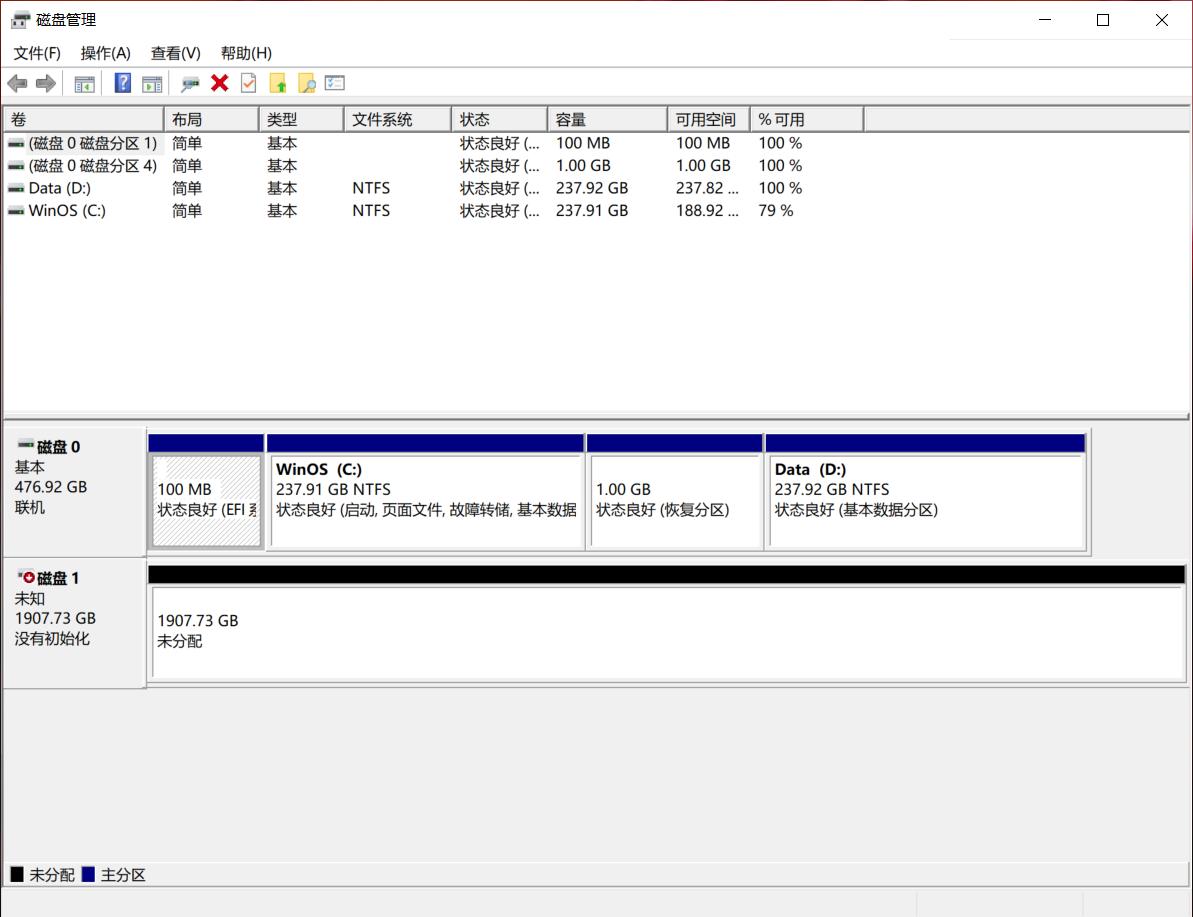The width and height of the screenshot is (1193, 917).
Task: Select the WinOS (C:) partition block
Action: tap(425, 500)
